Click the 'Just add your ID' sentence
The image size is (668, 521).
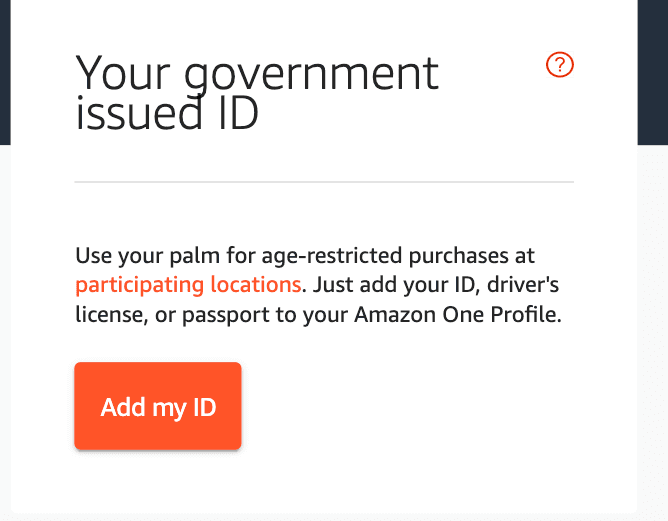(x=394, y=285)
